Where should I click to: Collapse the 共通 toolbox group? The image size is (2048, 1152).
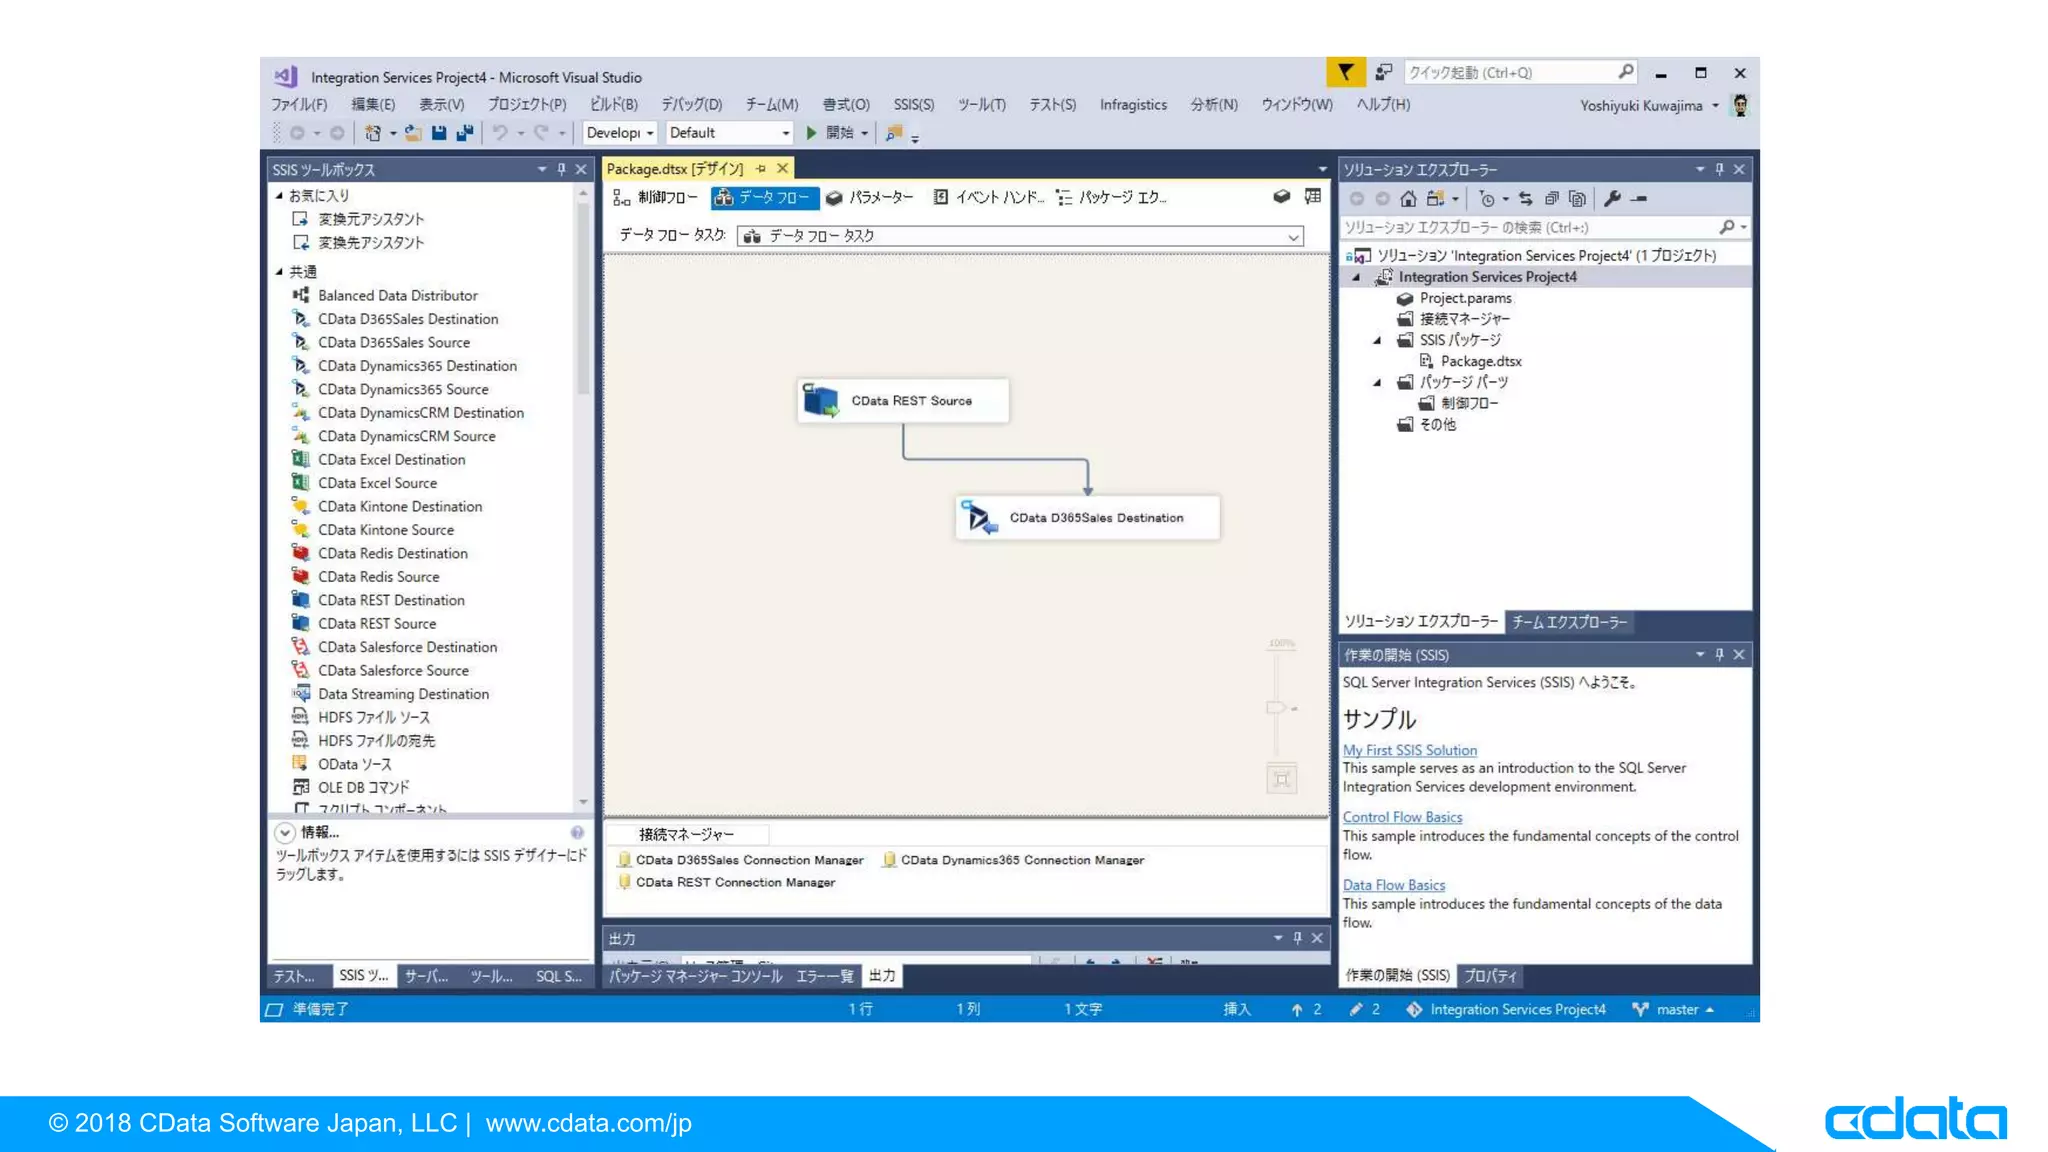[x=280, y=272]
